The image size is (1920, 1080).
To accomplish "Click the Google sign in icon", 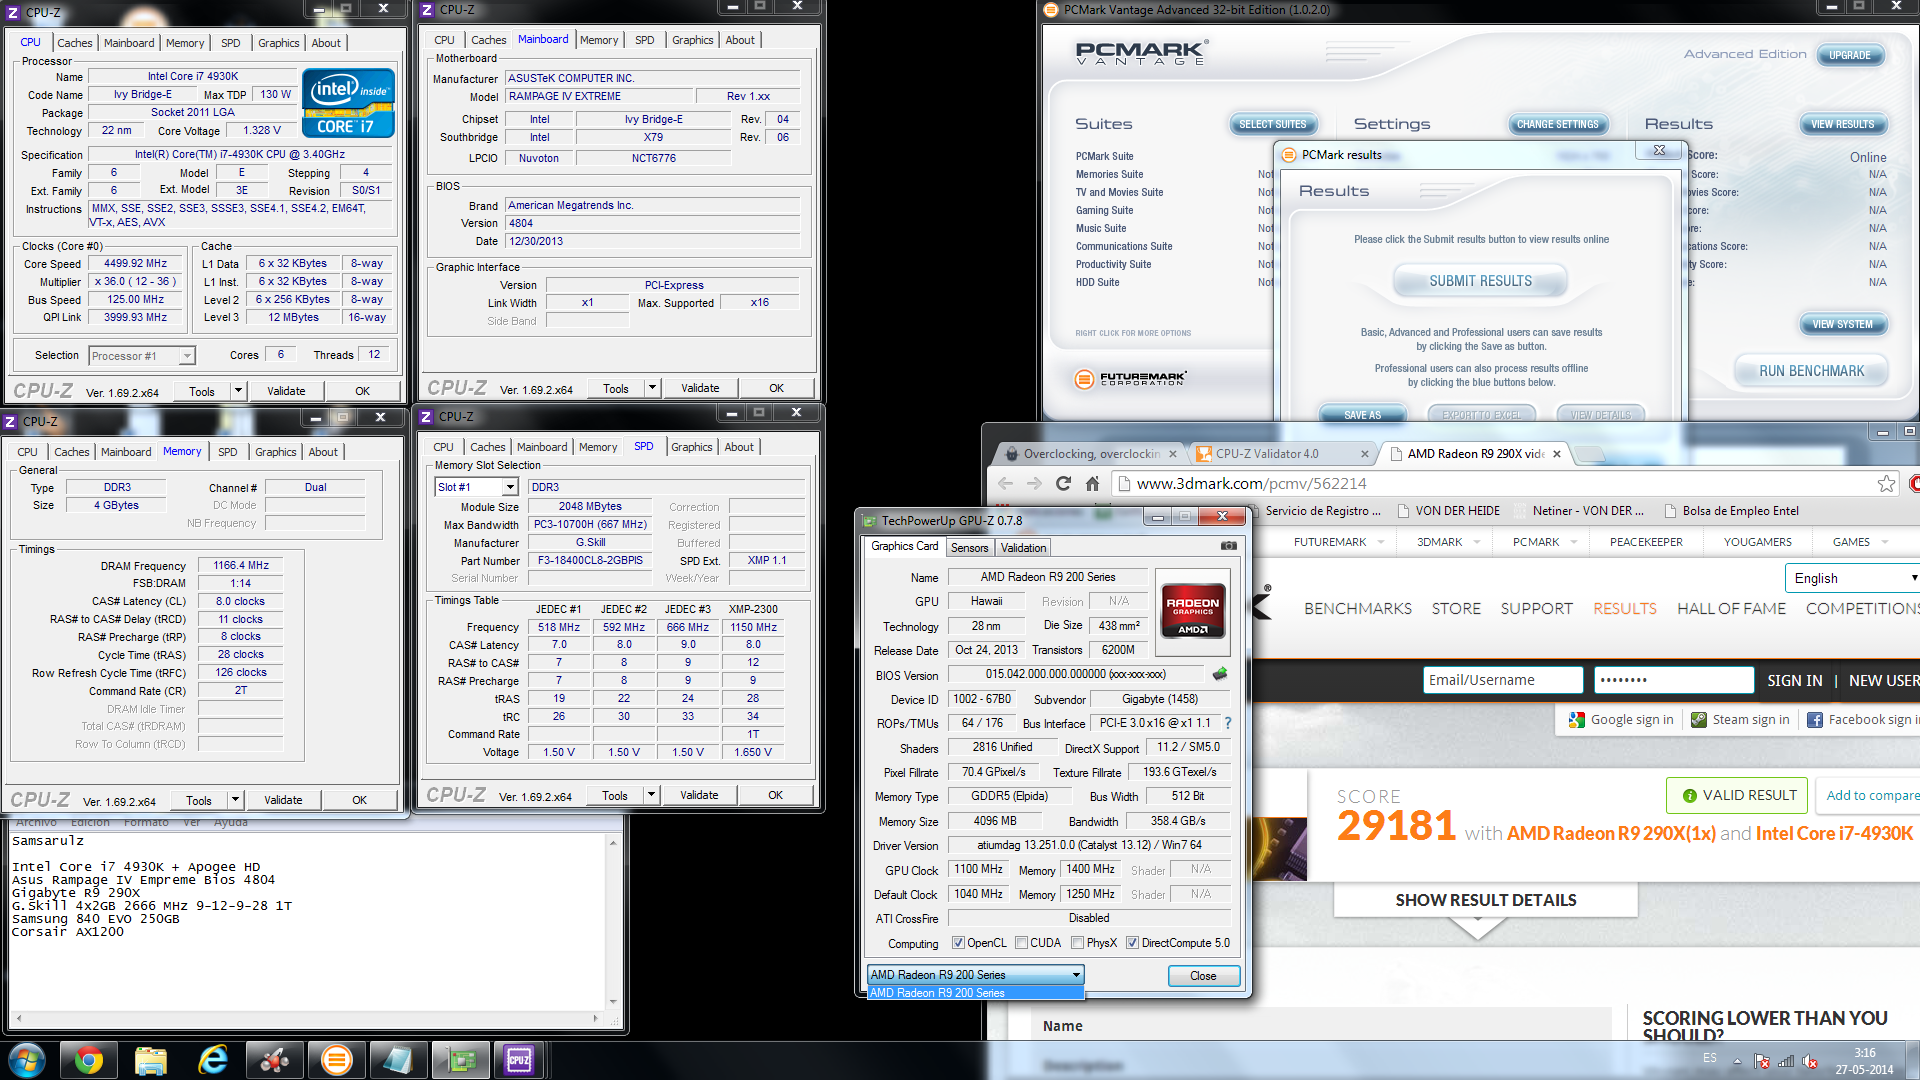I will (x=1577, y=719).
